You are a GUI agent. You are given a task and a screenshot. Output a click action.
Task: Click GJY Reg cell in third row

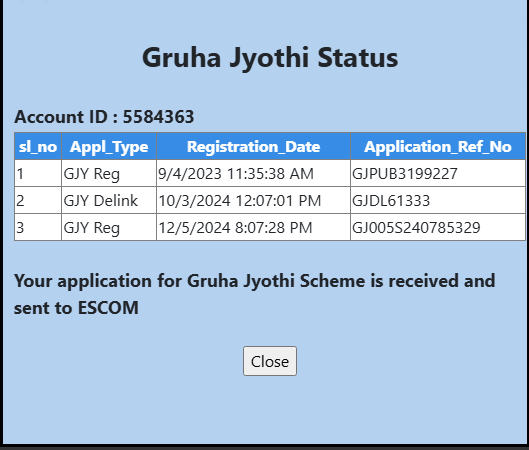coord(109,227)
